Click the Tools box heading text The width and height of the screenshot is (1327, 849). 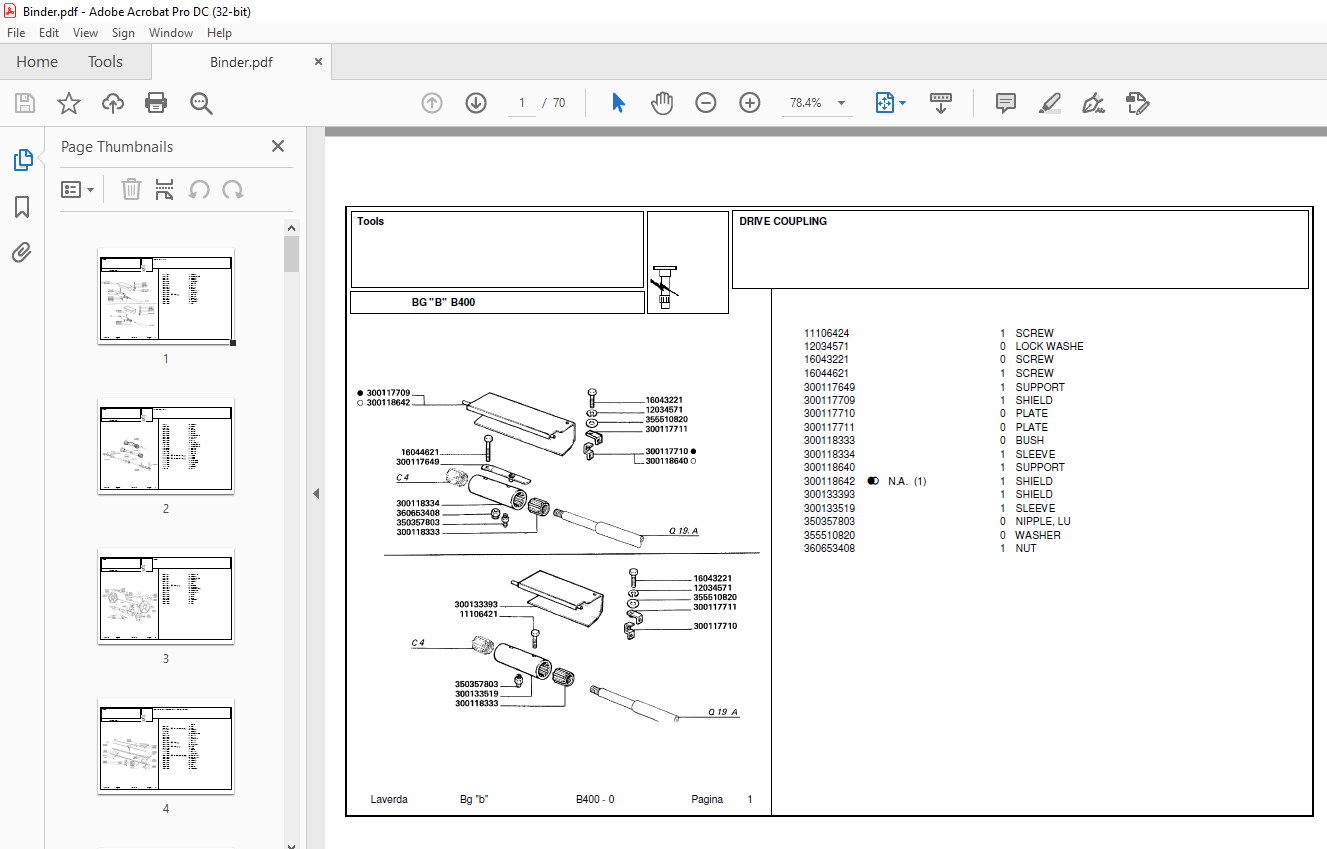[x=370, y=222]
